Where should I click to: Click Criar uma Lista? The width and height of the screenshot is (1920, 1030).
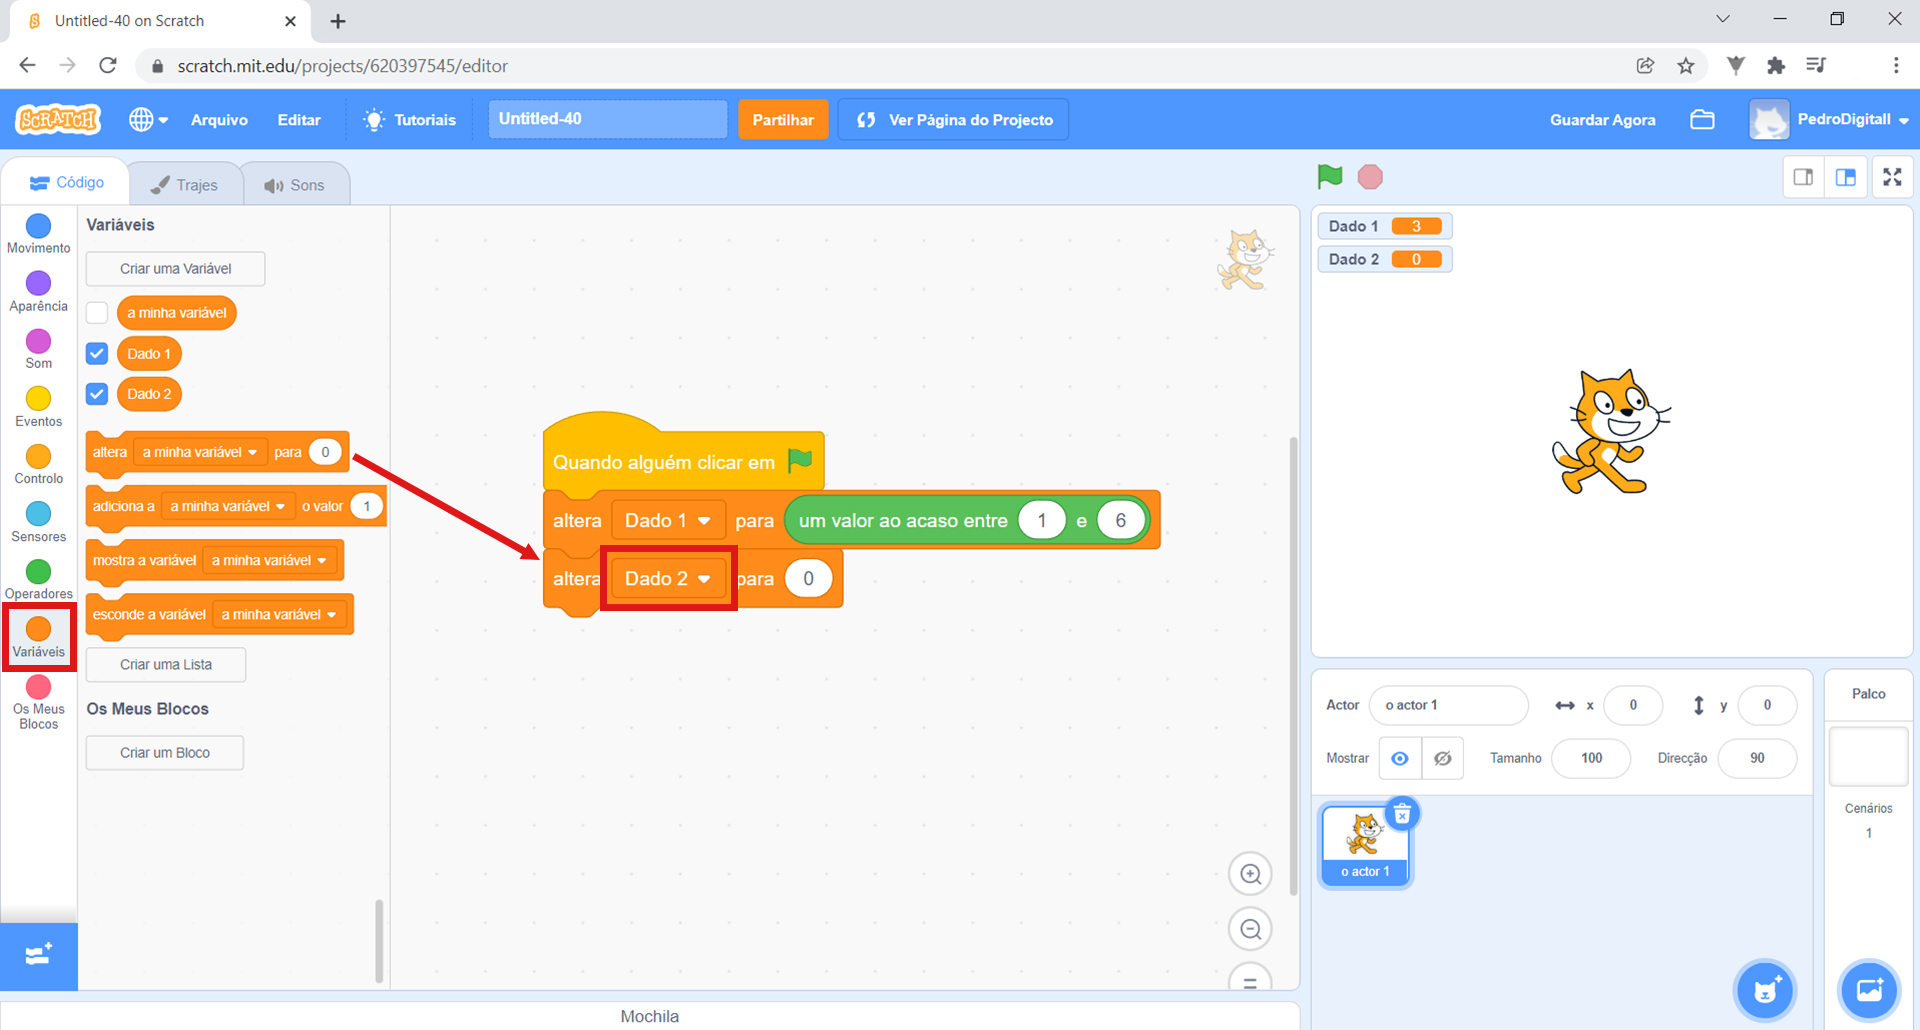pos(165,664)
